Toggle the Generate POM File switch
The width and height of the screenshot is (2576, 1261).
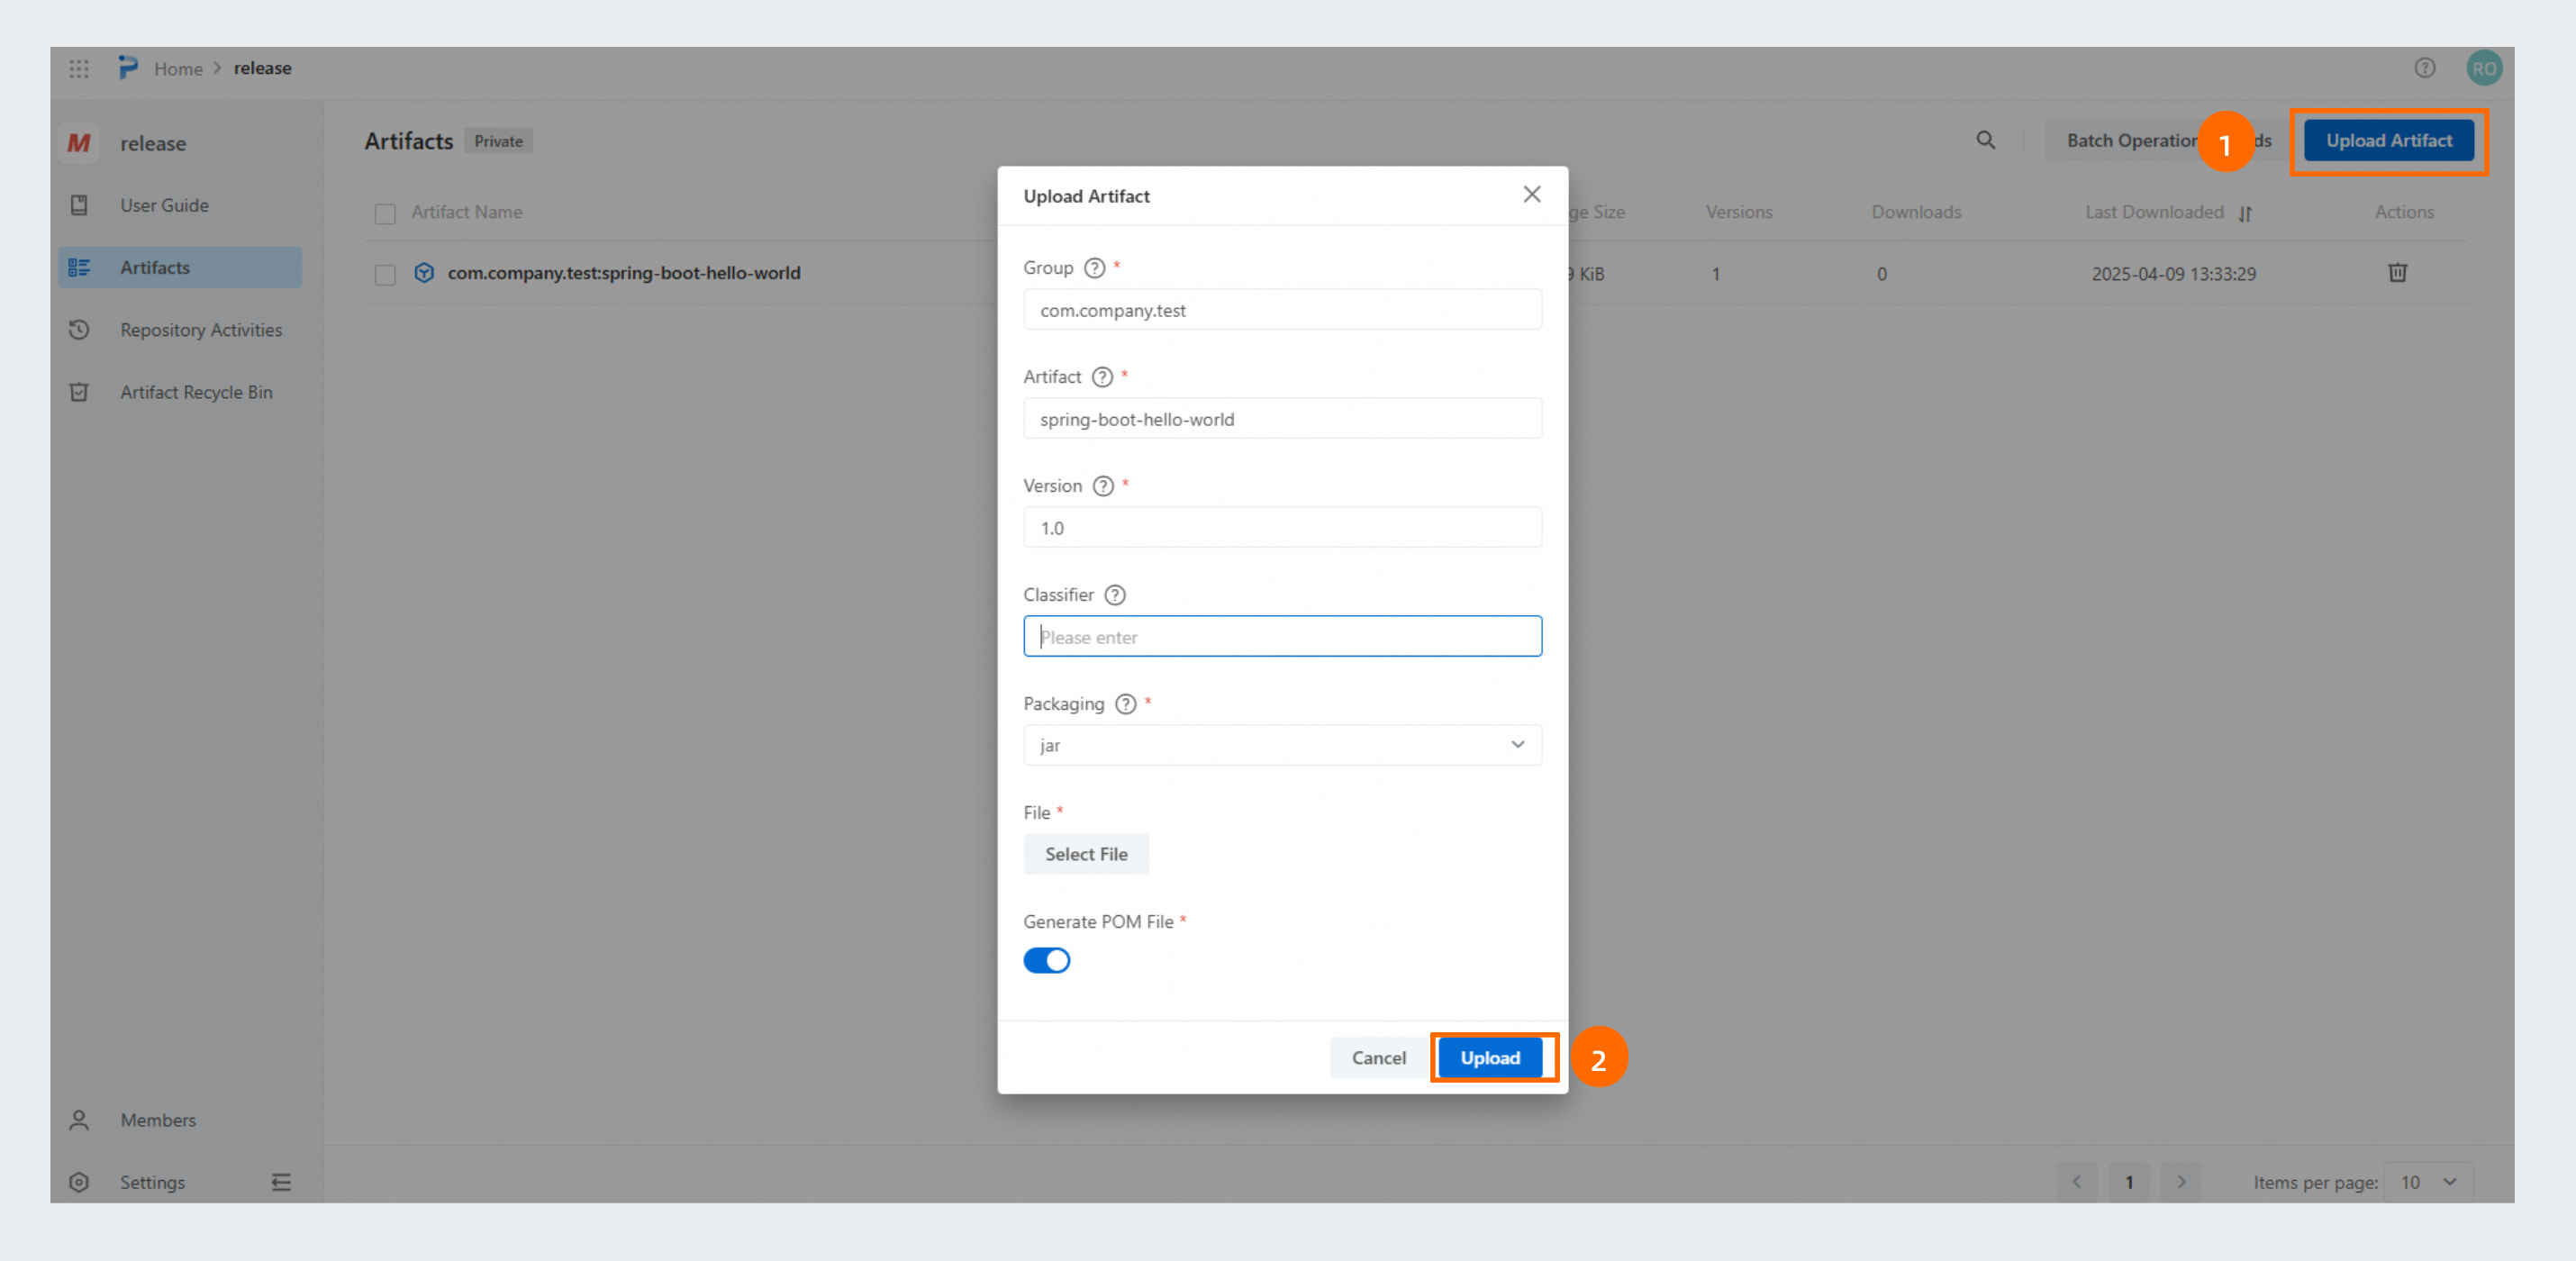(x=1046, y=960)
